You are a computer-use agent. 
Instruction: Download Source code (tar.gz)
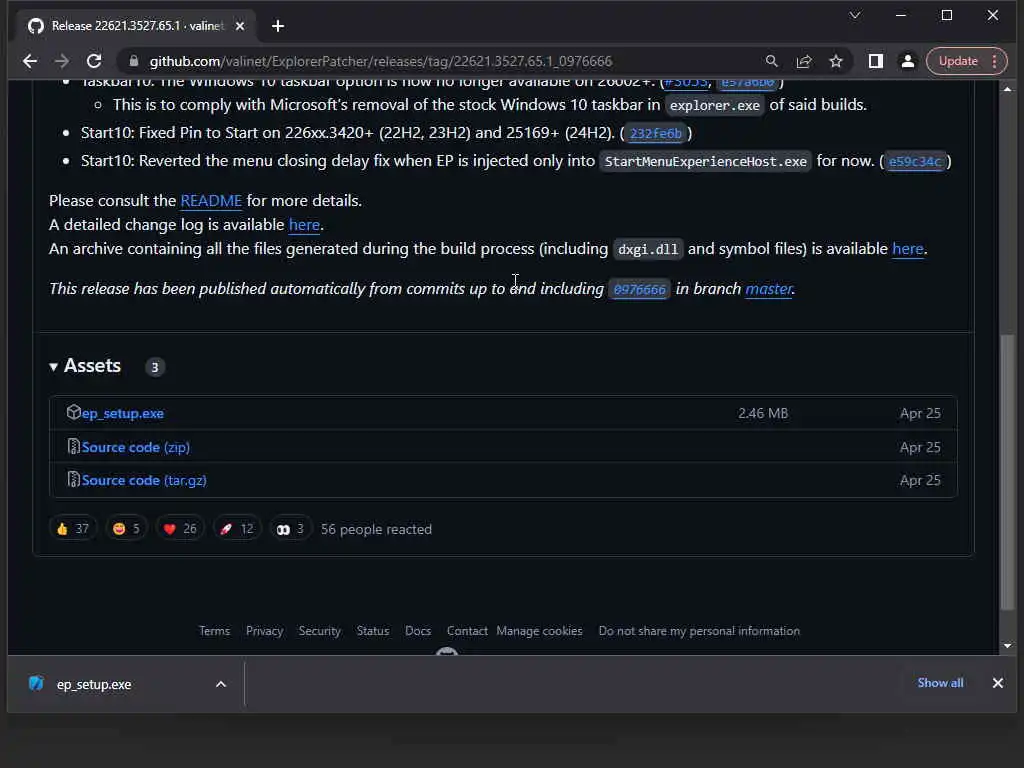click(144, 481)
